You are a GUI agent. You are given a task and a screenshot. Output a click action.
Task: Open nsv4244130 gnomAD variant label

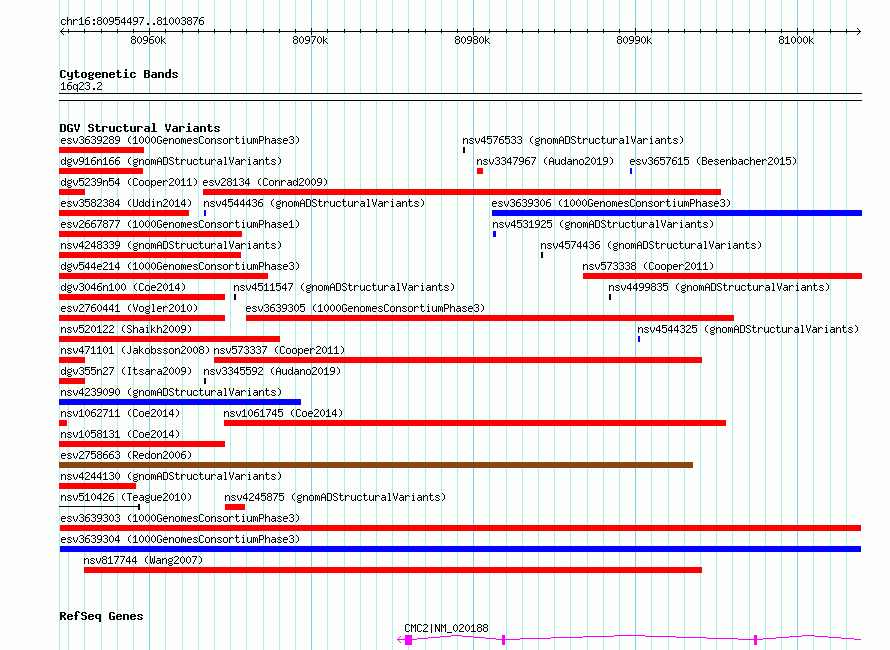coord(171,476)
